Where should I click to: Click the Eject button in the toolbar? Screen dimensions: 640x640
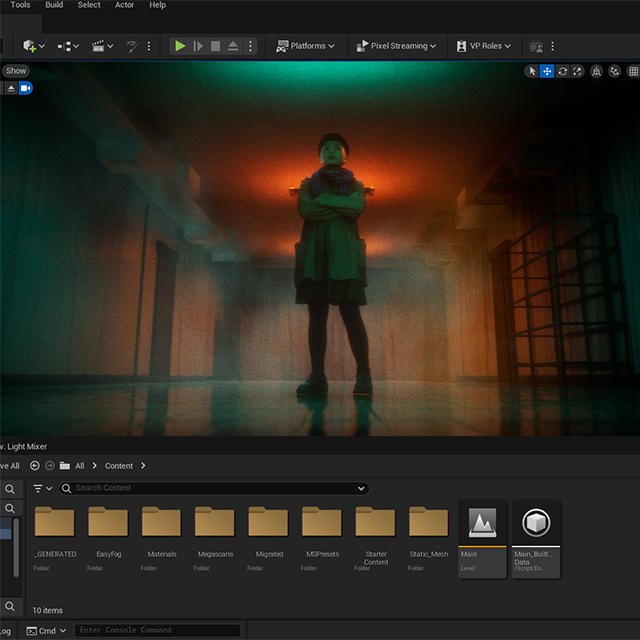tap(232, 46)
